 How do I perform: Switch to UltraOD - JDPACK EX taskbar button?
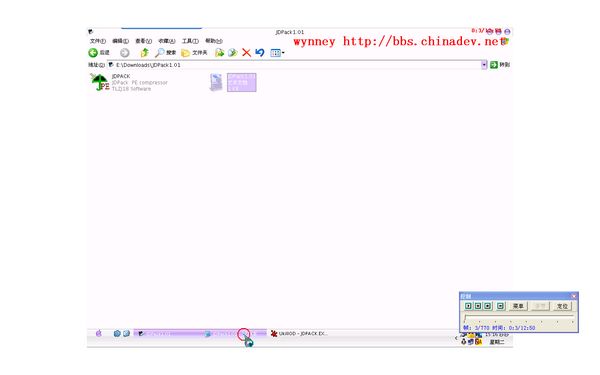(x=299, y=334)
